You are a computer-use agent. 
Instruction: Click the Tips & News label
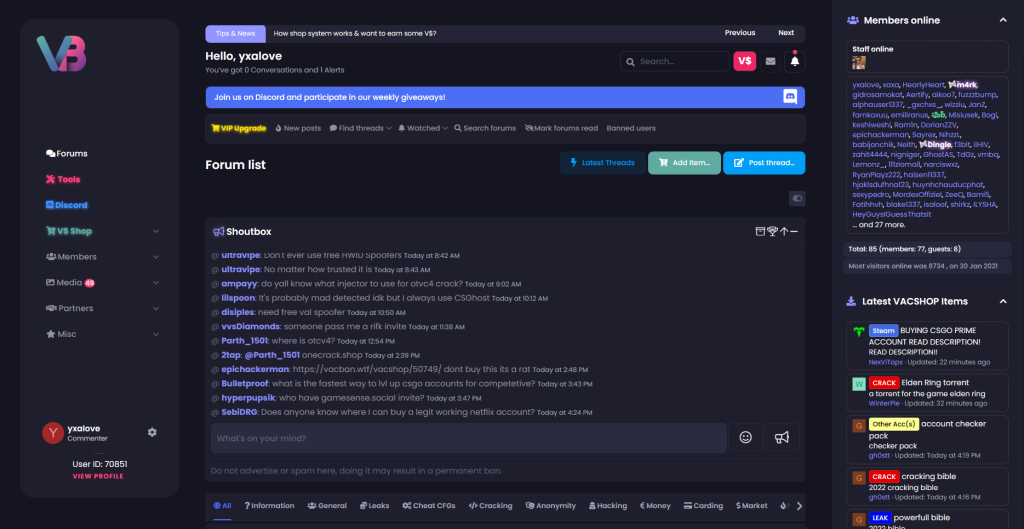click(x=235, y=33)
